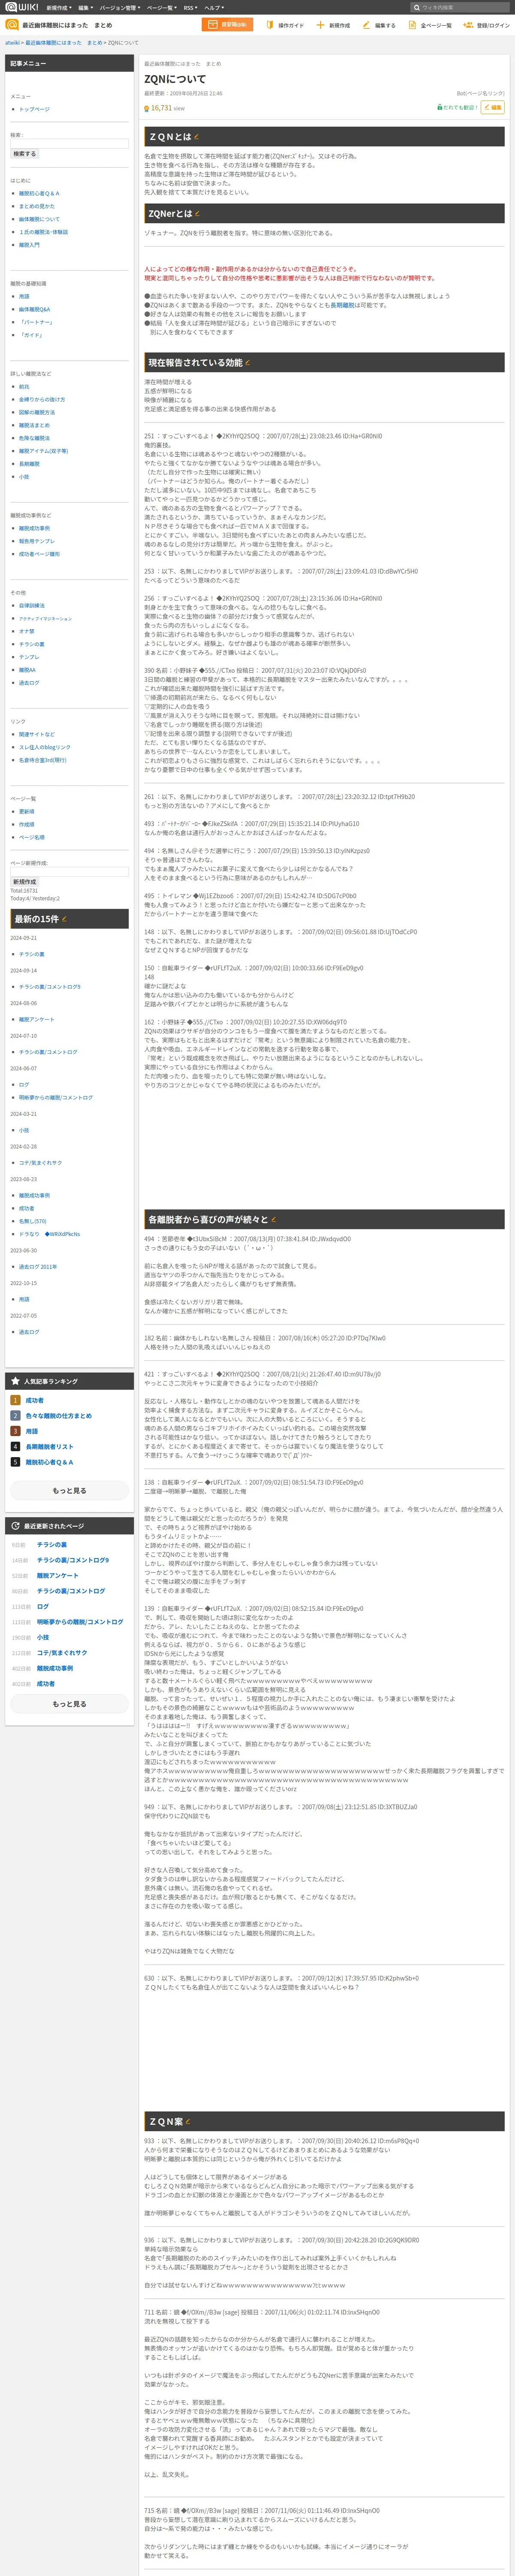Click edit pencil beside 最新の15件 sidebar heading
The image size is (515, 2576).
[64, 919]
